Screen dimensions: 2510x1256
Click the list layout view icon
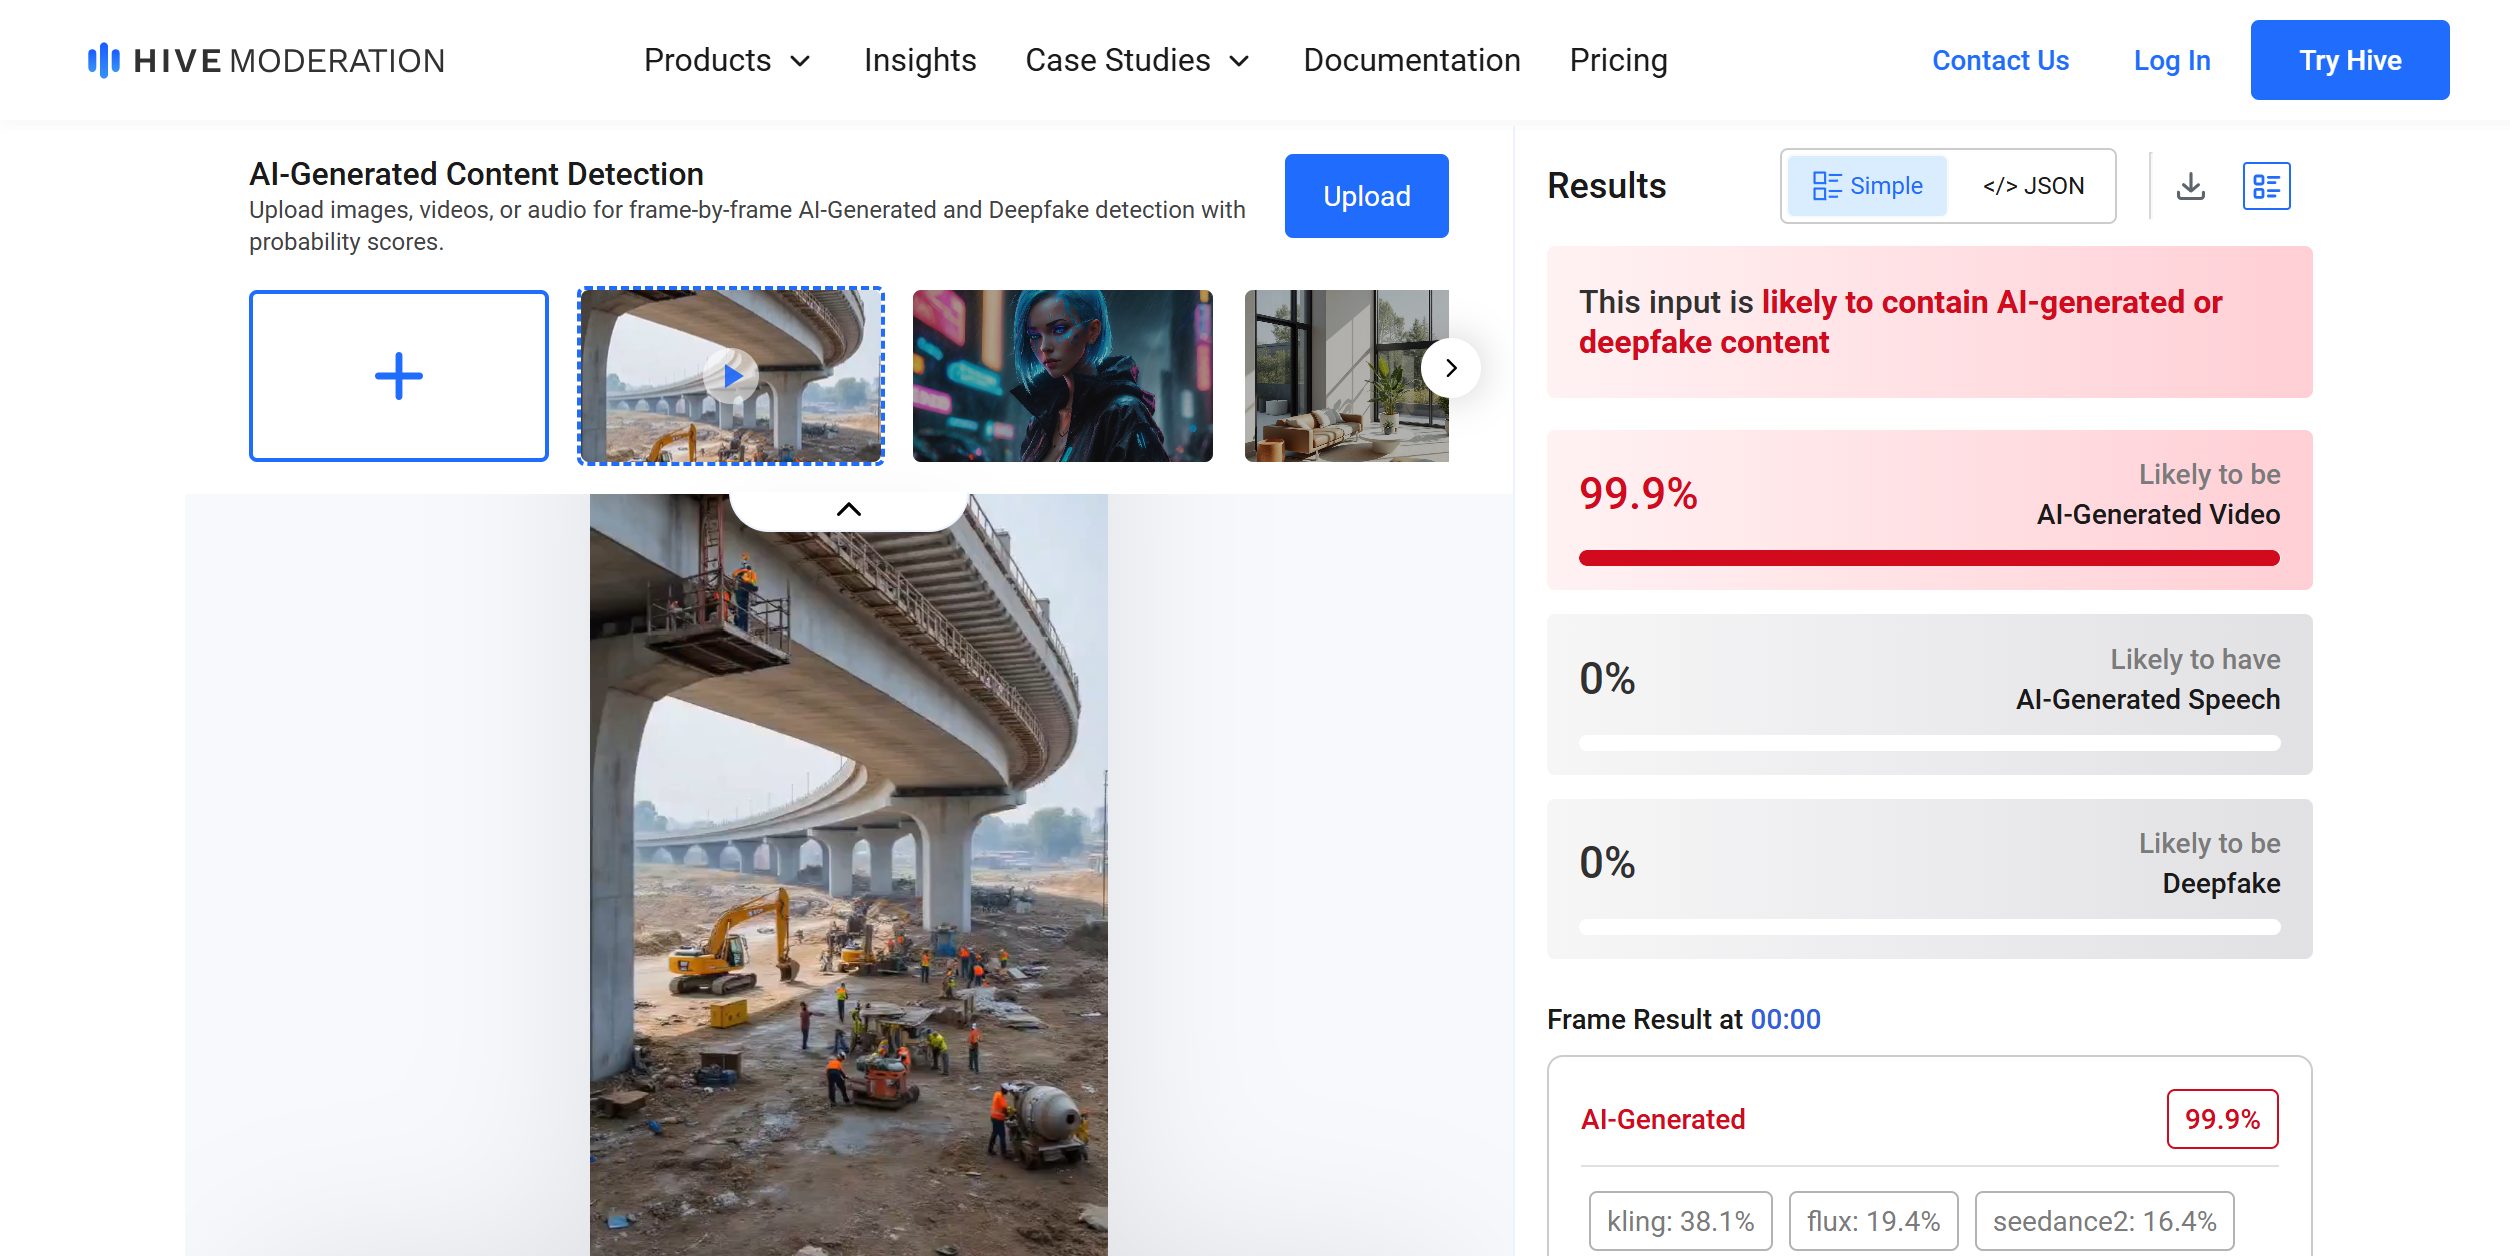click(2266, 186)
